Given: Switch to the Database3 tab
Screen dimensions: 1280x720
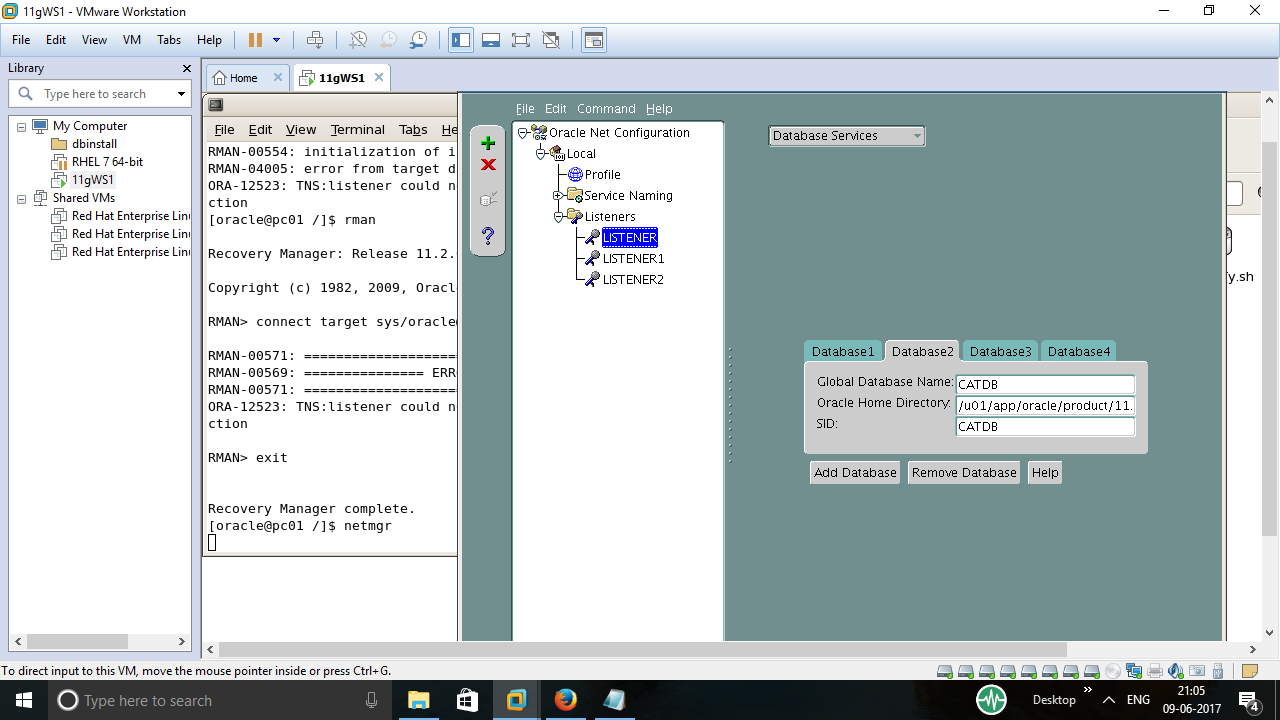Looking at the screenshot, I should 1001,351.
